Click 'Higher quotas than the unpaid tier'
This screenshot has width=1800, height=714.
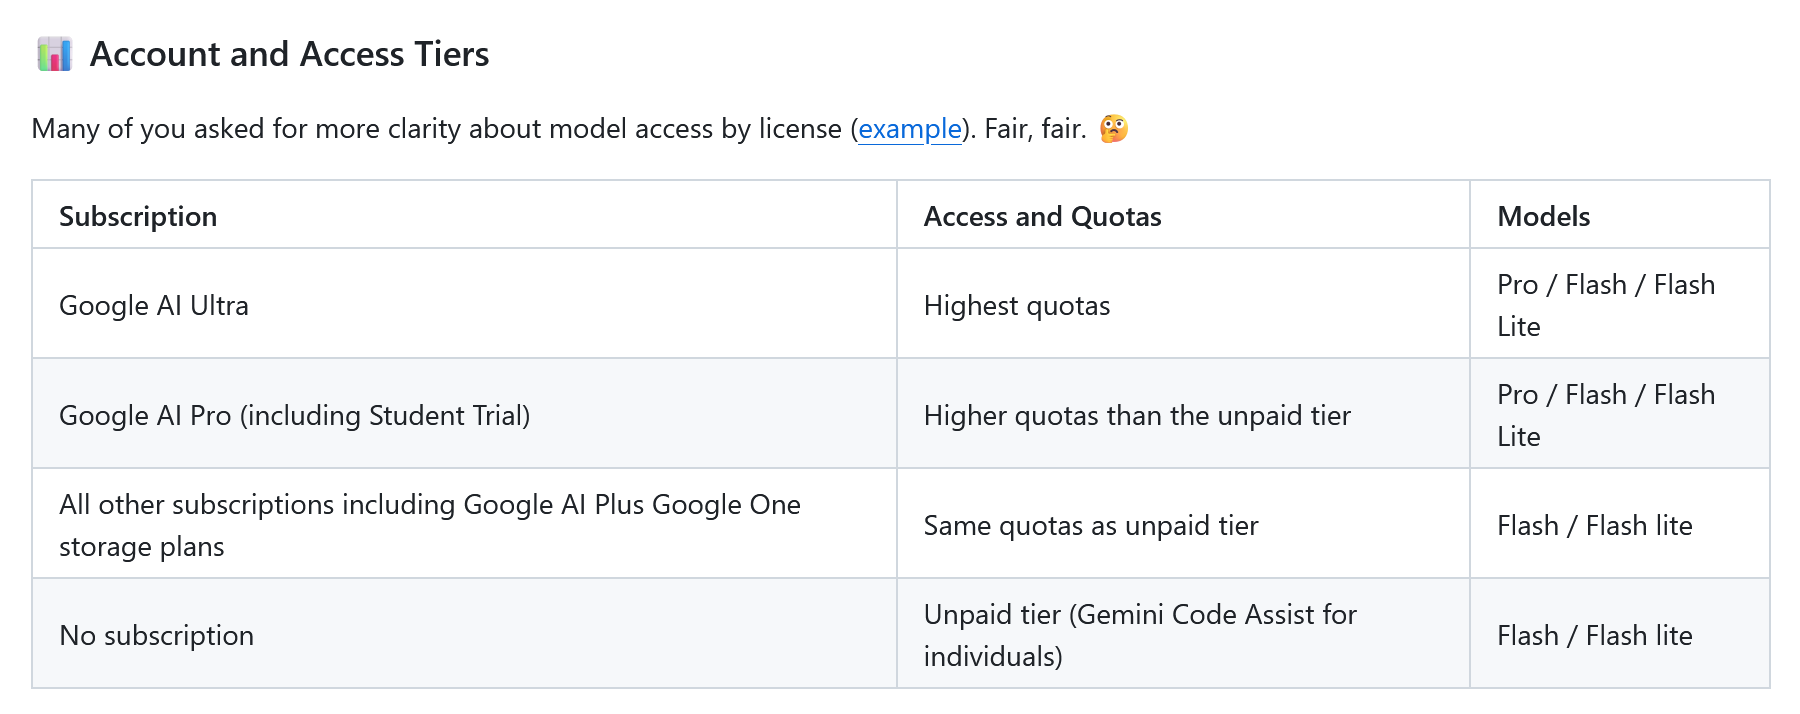(1136, 415)
